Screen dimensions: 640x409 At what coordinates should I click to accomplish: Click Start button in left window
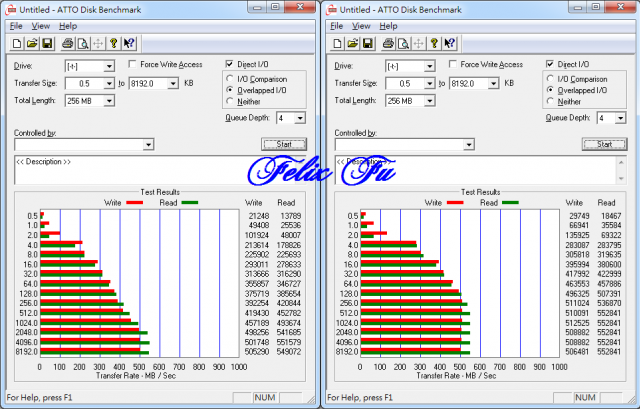coord(284,144)
